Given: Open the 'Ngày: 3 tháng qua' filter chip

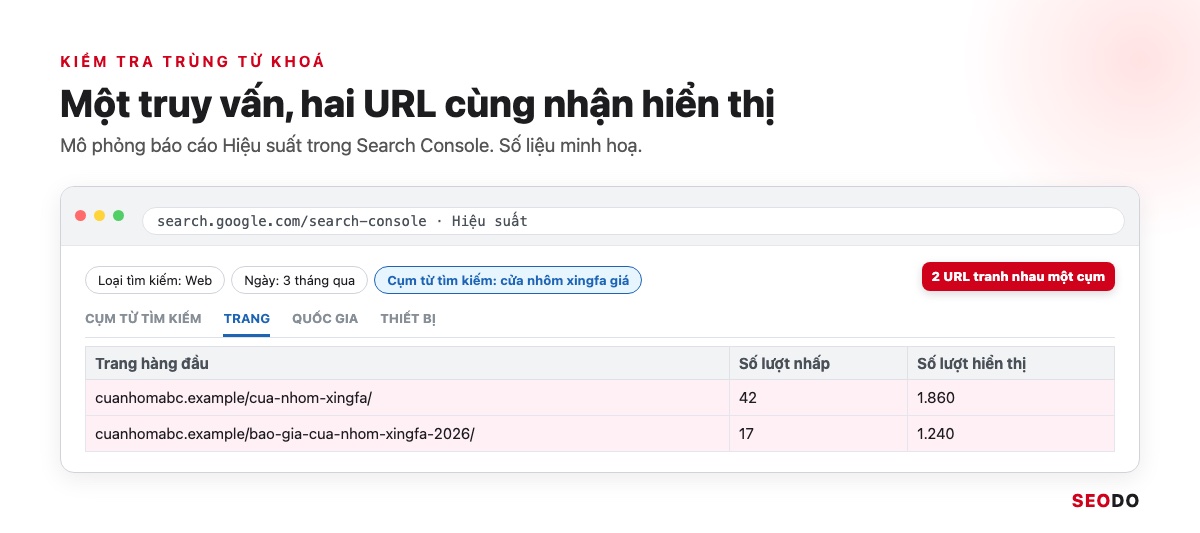Looking at the screenshot, I should click(299, 280).
